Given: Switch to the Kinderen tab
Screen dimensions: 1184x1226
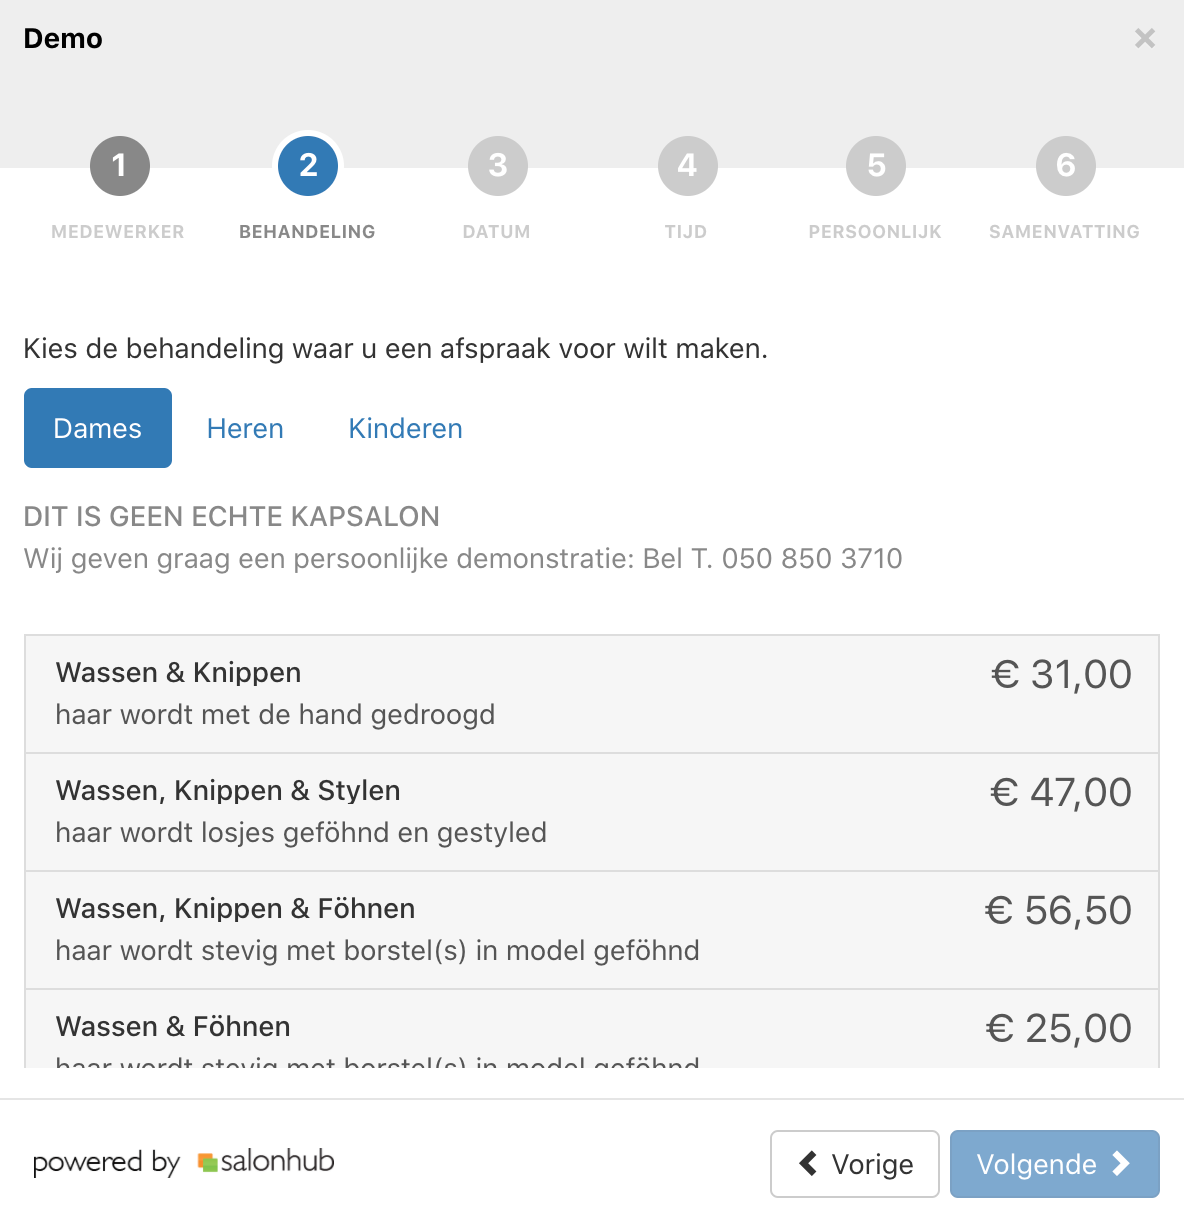Looking at the screenshot, I should coord(405,428).
